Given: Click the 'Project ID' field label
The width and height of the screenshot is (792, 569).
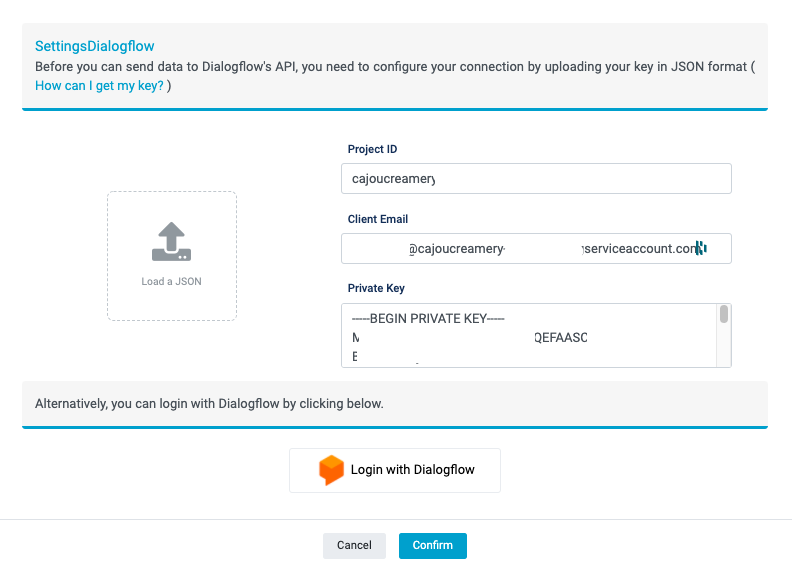Looking at the screenshot, I should coord(372,149).
